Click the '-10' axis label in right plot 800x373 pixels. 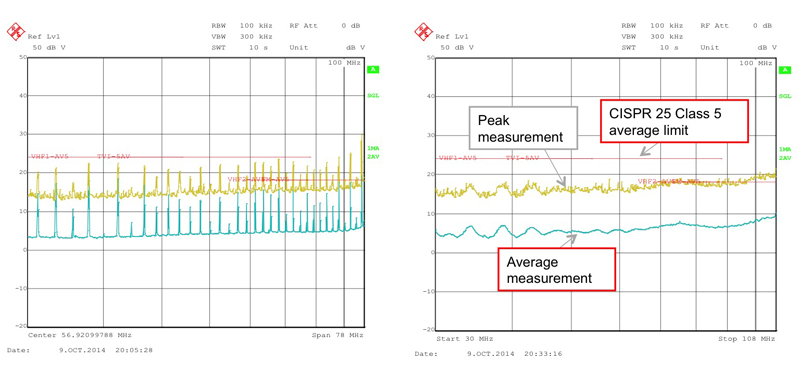[428, 291]
